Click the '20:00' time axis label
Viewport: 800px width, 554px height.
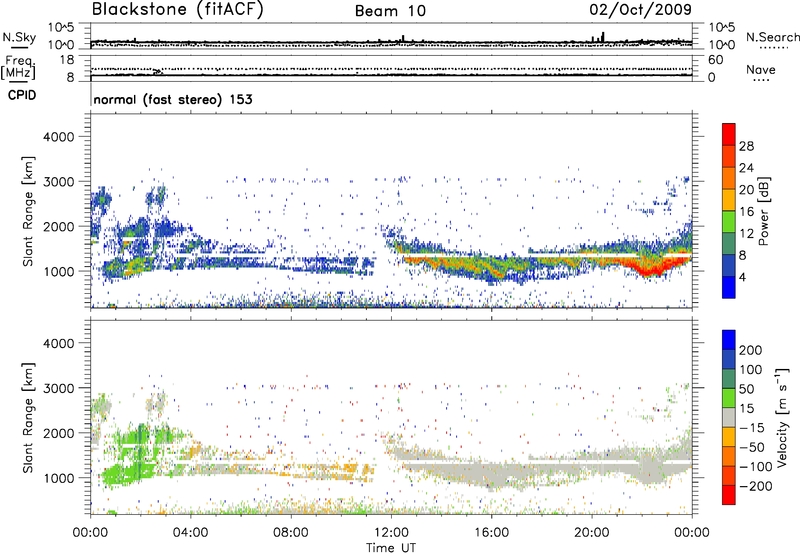pyautogui.click(x=592, y=533)
